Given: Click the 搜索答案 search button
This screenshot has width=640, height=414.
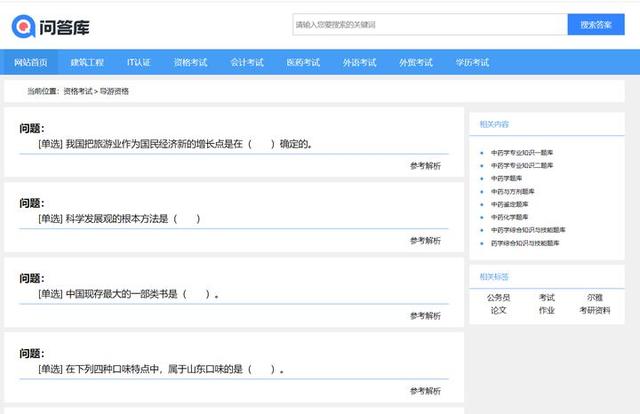Looking at the screenshot, I should click(596, 24).
